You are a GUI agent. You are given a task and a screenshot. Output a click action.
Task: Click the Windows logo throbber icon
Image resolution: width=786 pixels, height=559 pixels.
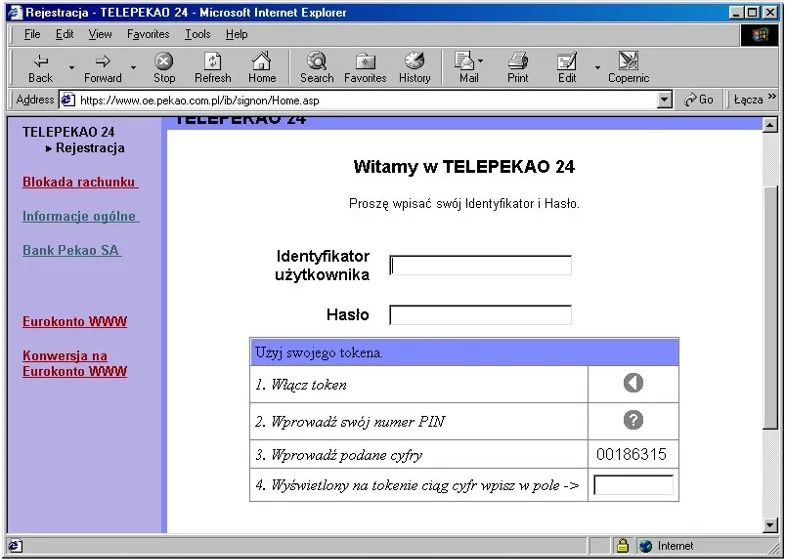(x=759, y=35)
